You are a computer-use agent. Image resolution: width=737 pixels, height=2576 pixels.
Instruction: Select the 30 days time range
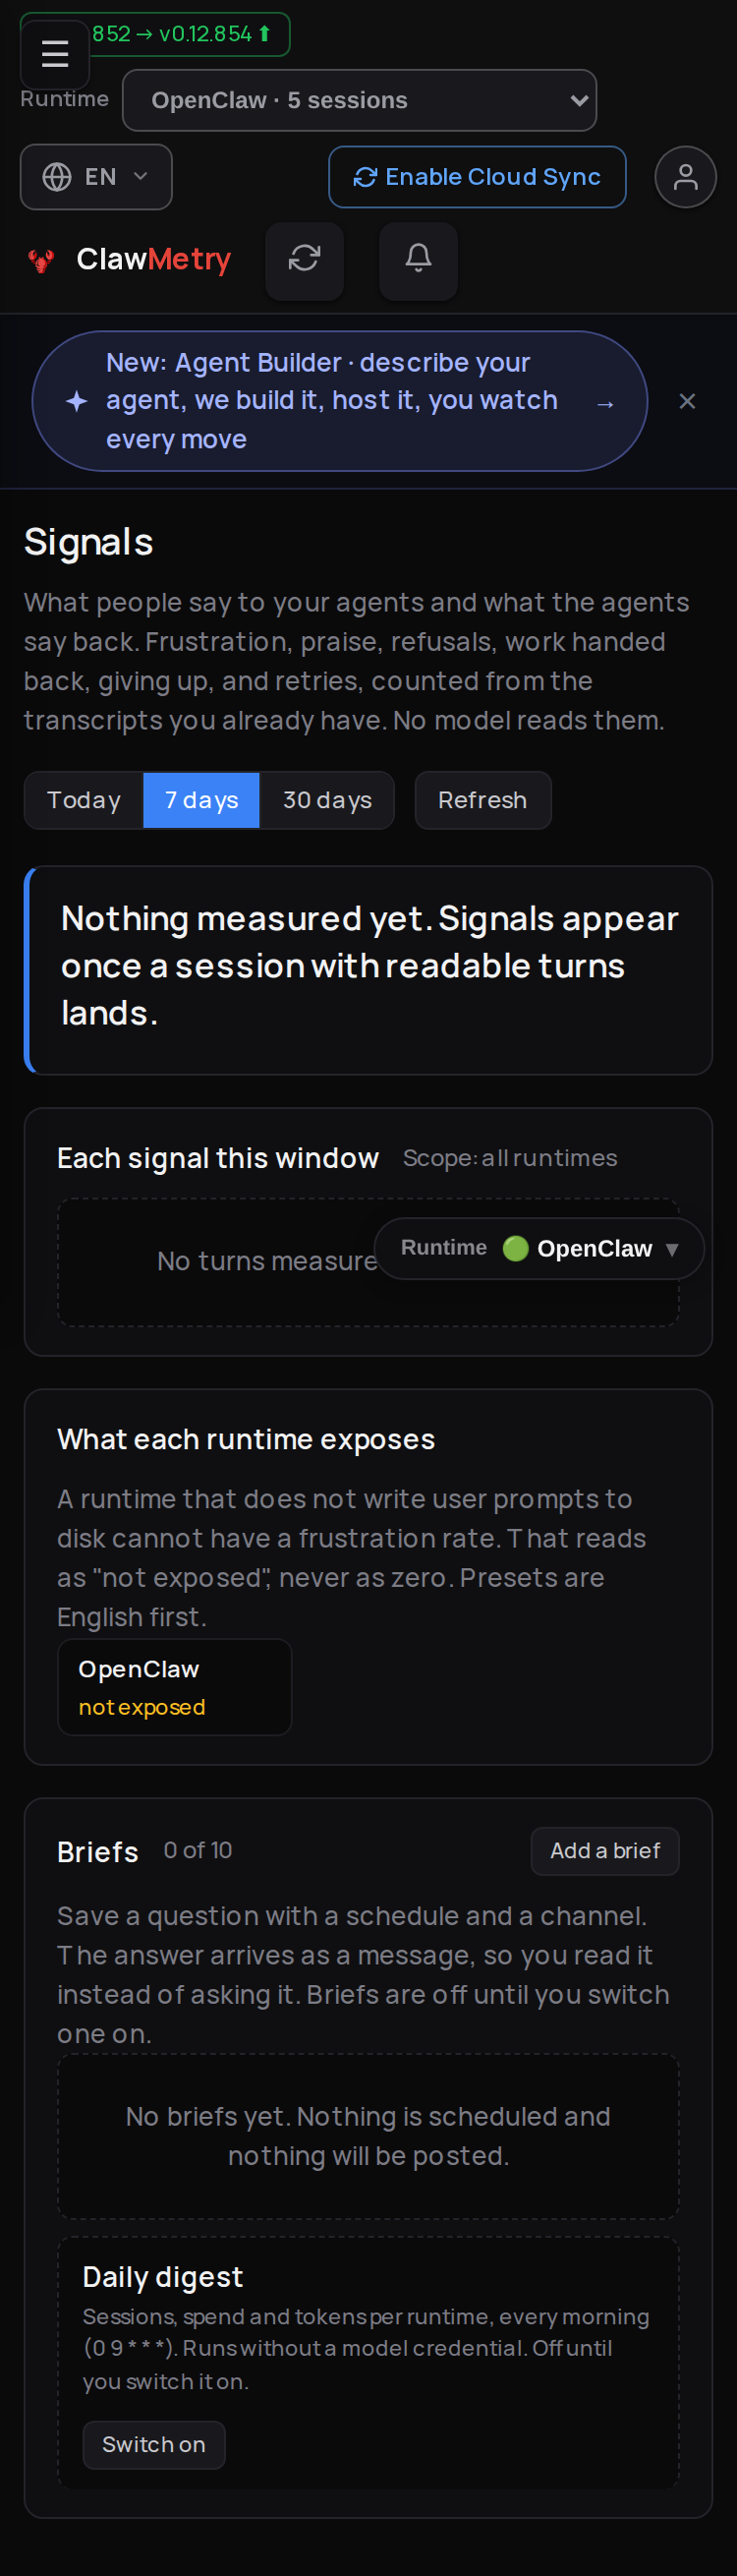(x=327, y=800)
